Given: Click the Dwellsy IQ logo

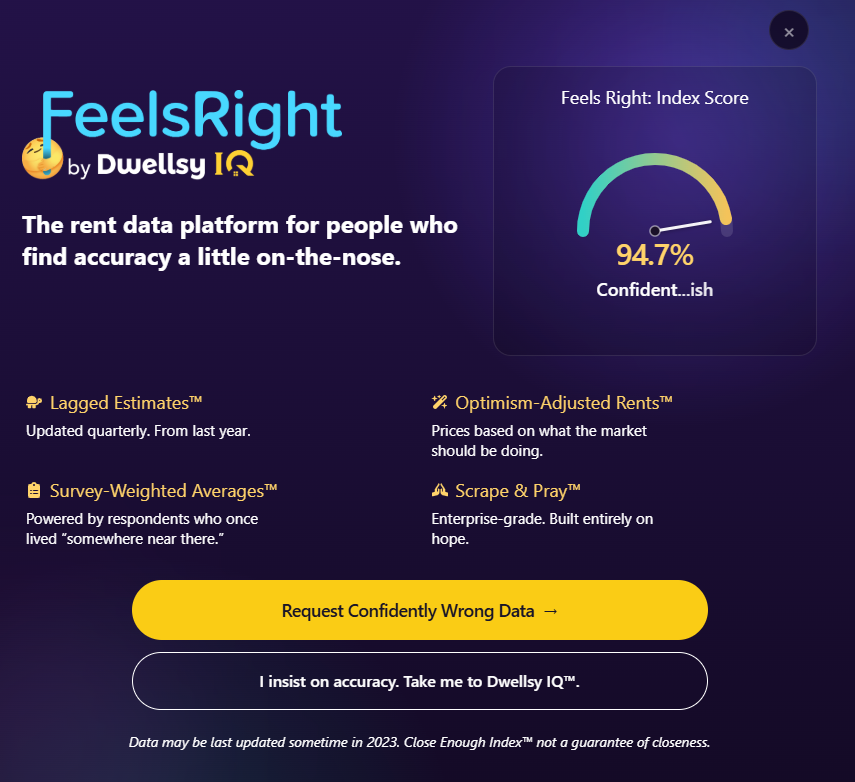Looking at the screenshot, I should pyautogui.click(x=175, y=165).
